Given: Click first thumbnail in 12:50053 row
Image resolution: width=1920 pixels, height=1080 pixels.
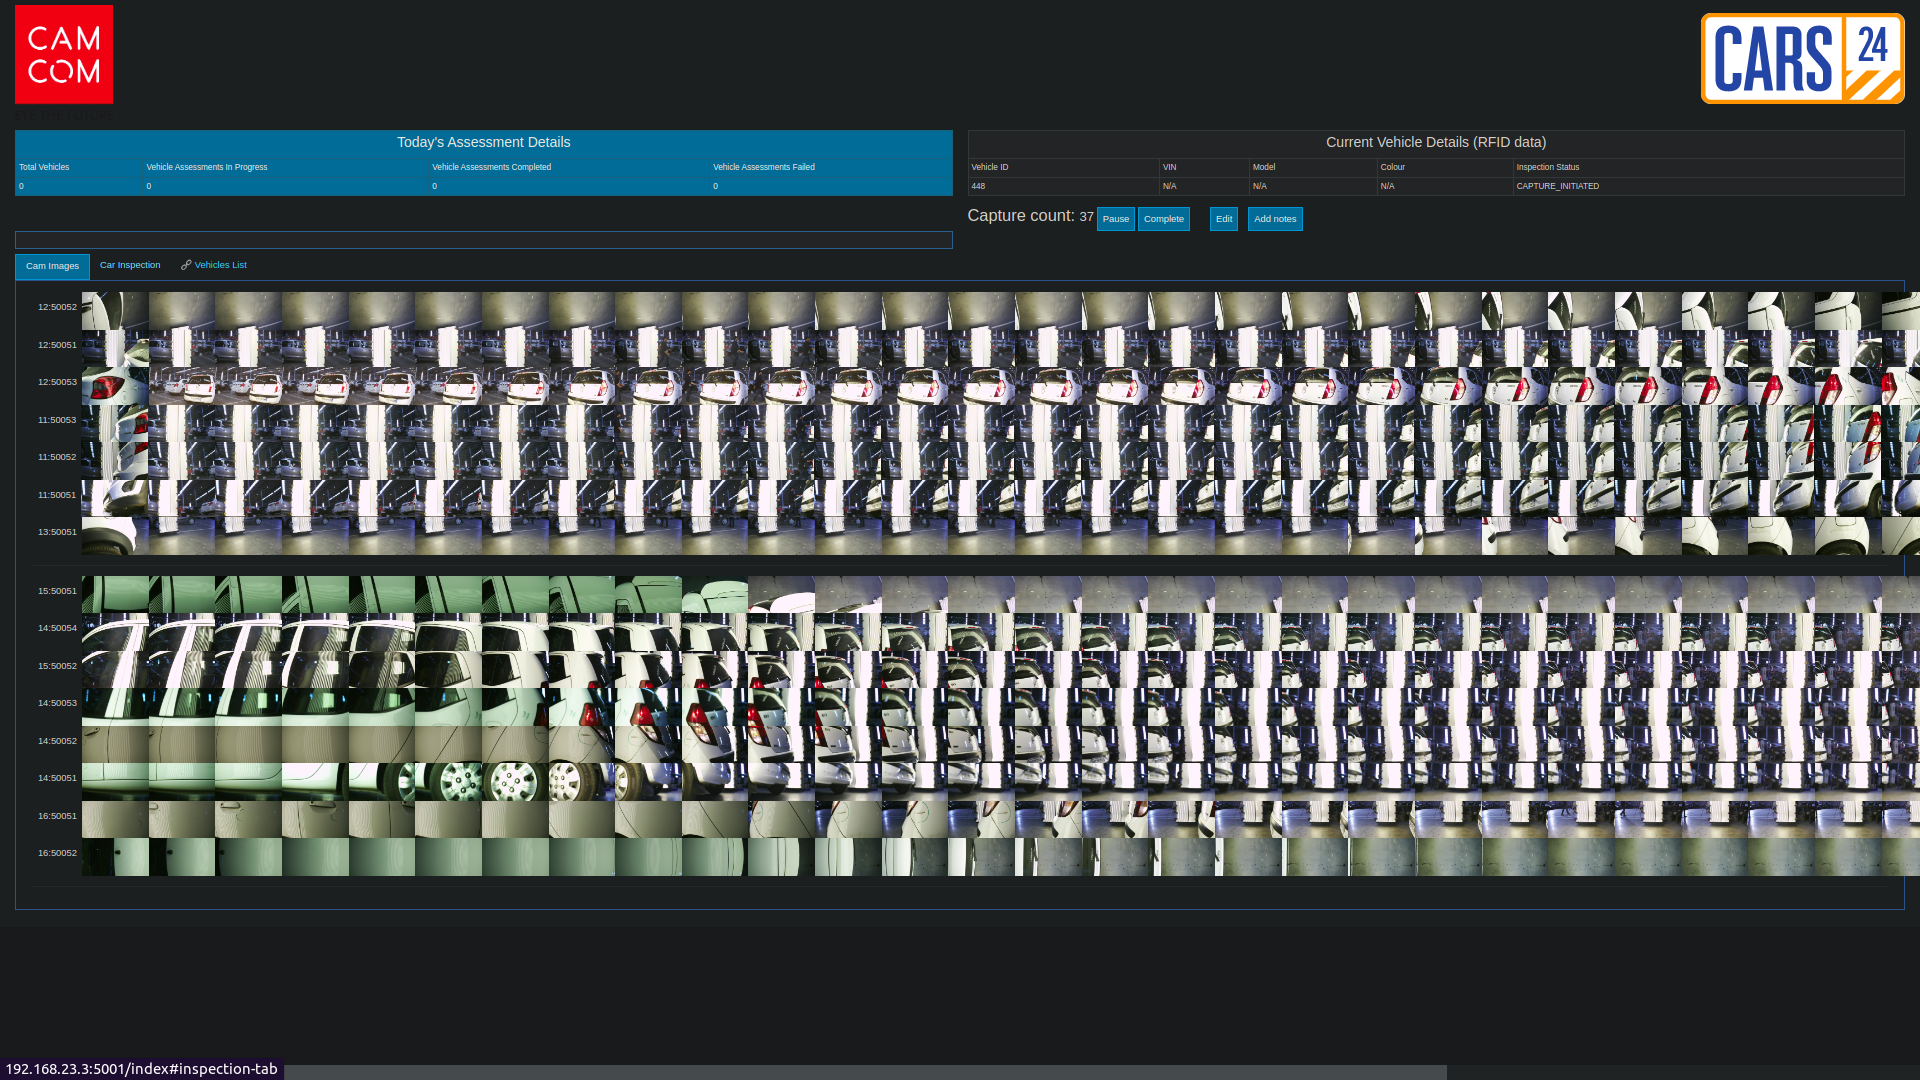Looking at the screenshot, I should pyautogui.click(x=115, y=386).
